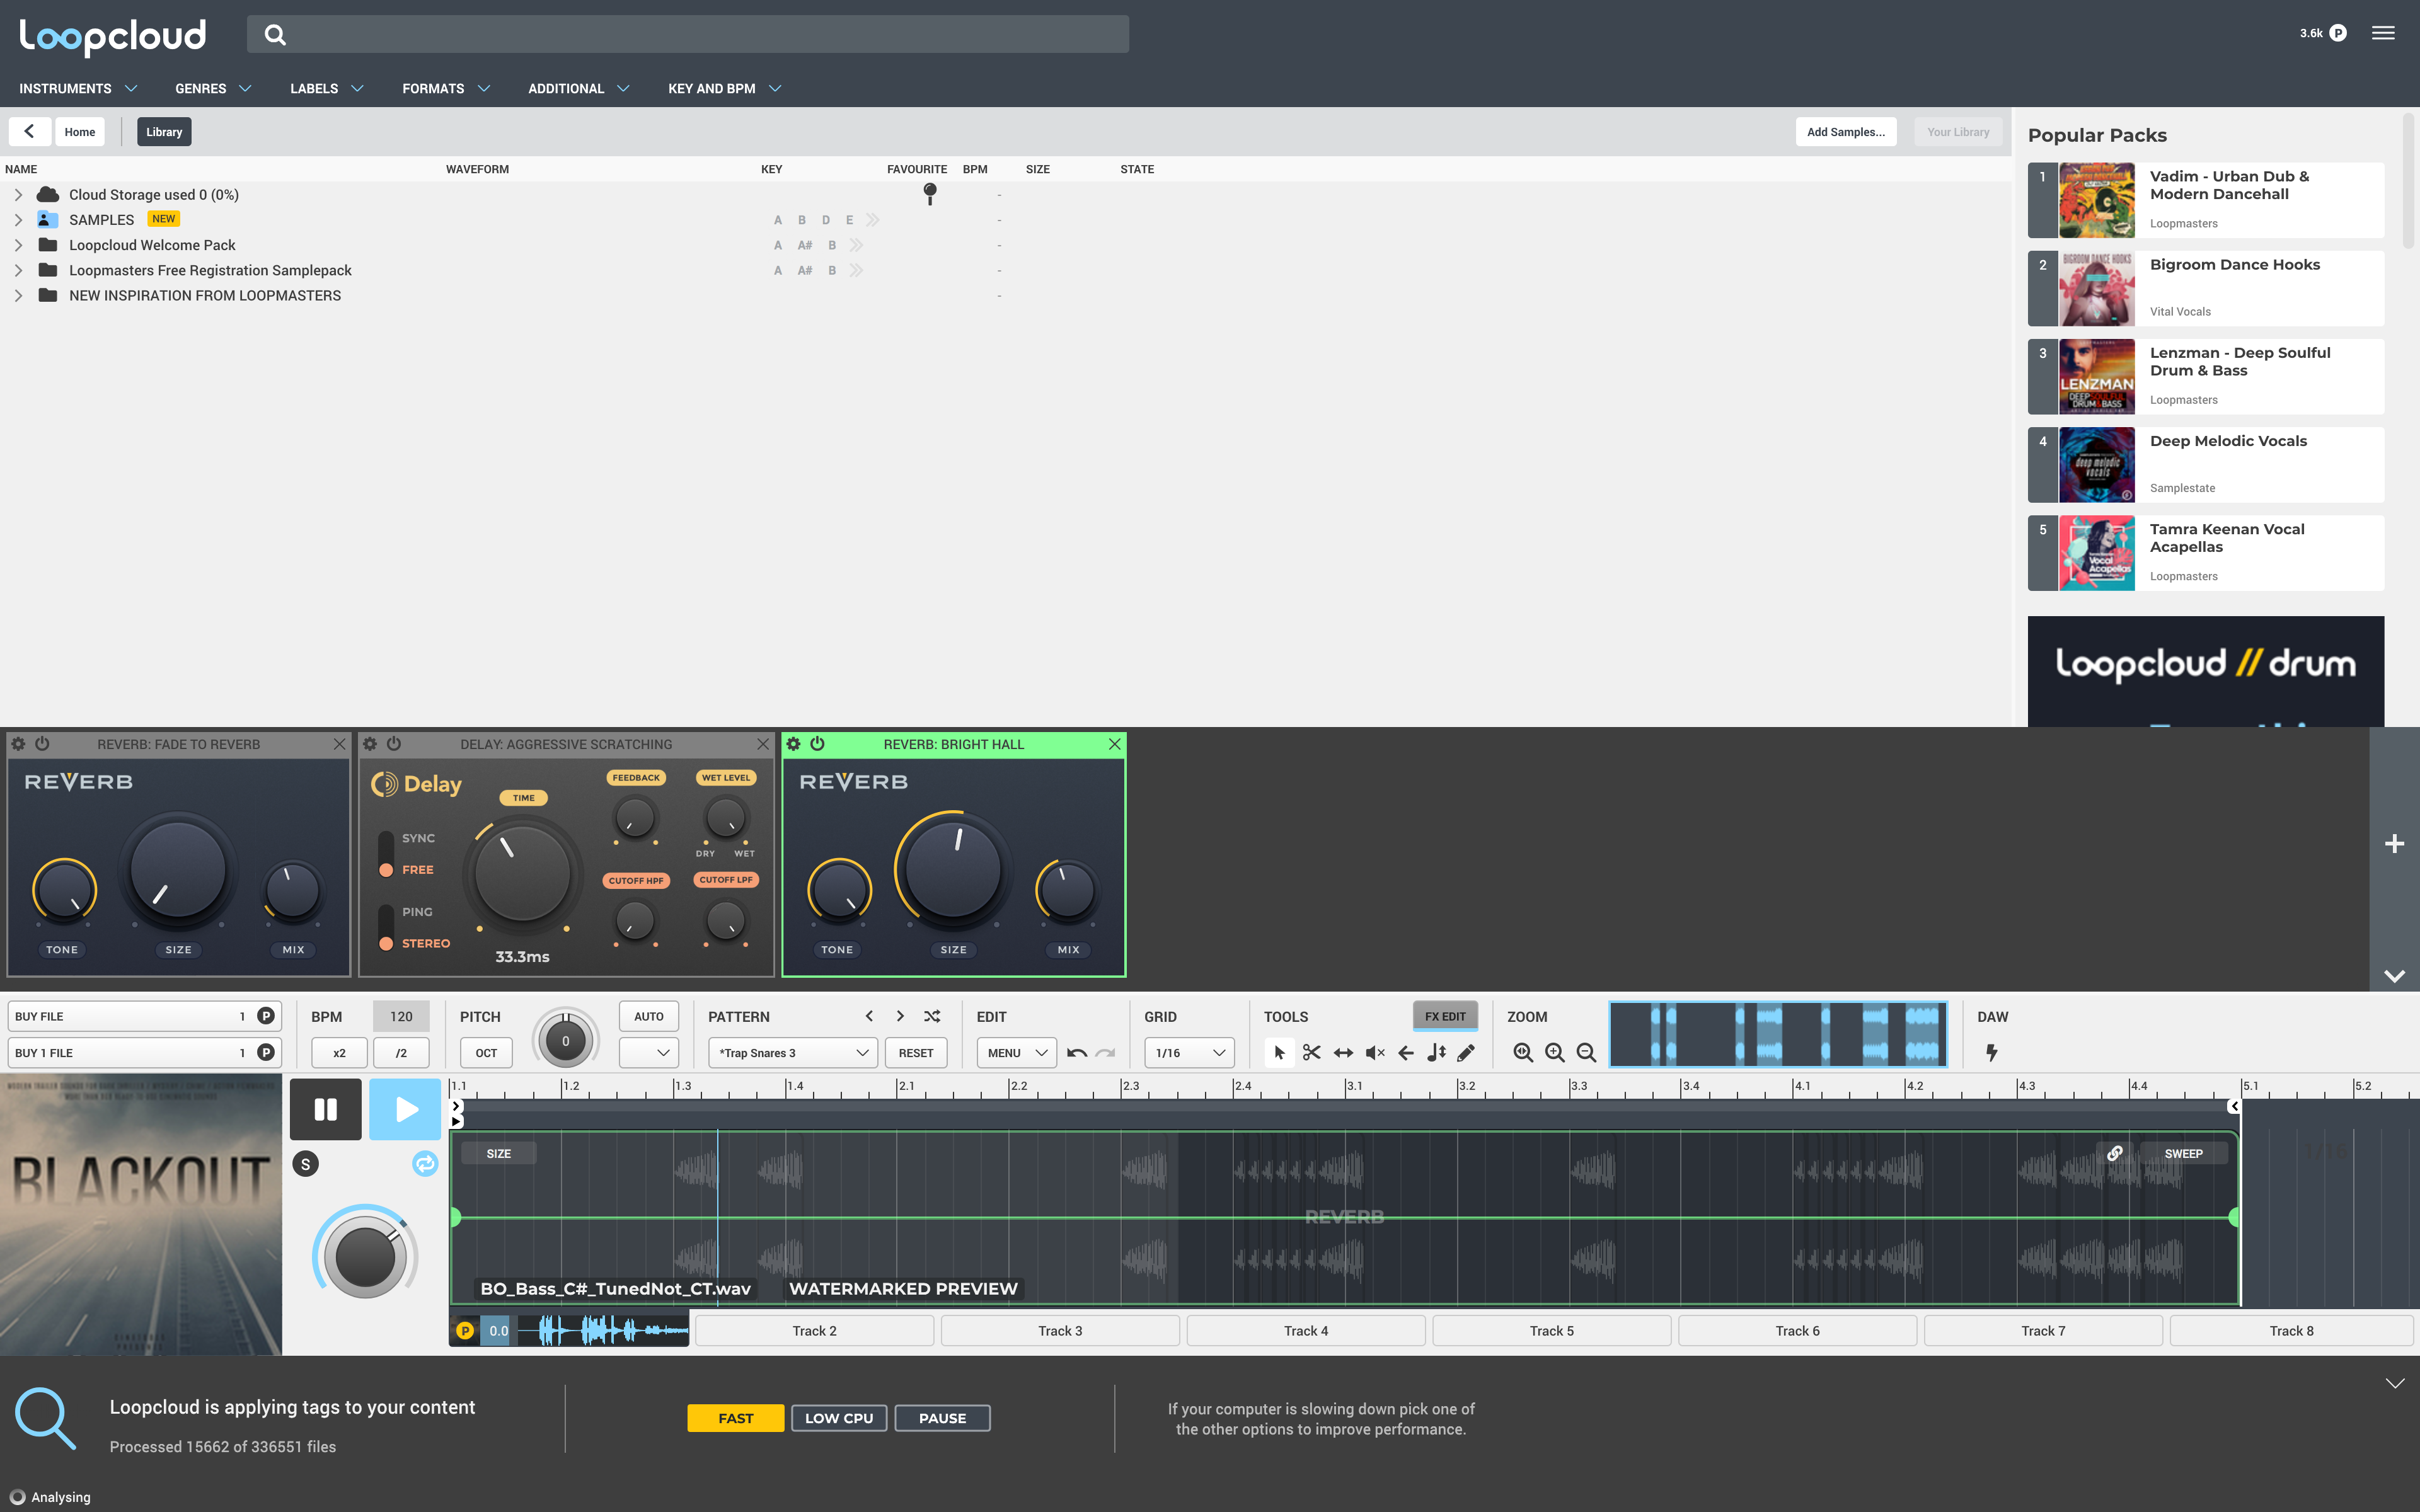2420x1512 pixels.
Task: Select the stretch arrows tool
Action: (1343, 1052)
